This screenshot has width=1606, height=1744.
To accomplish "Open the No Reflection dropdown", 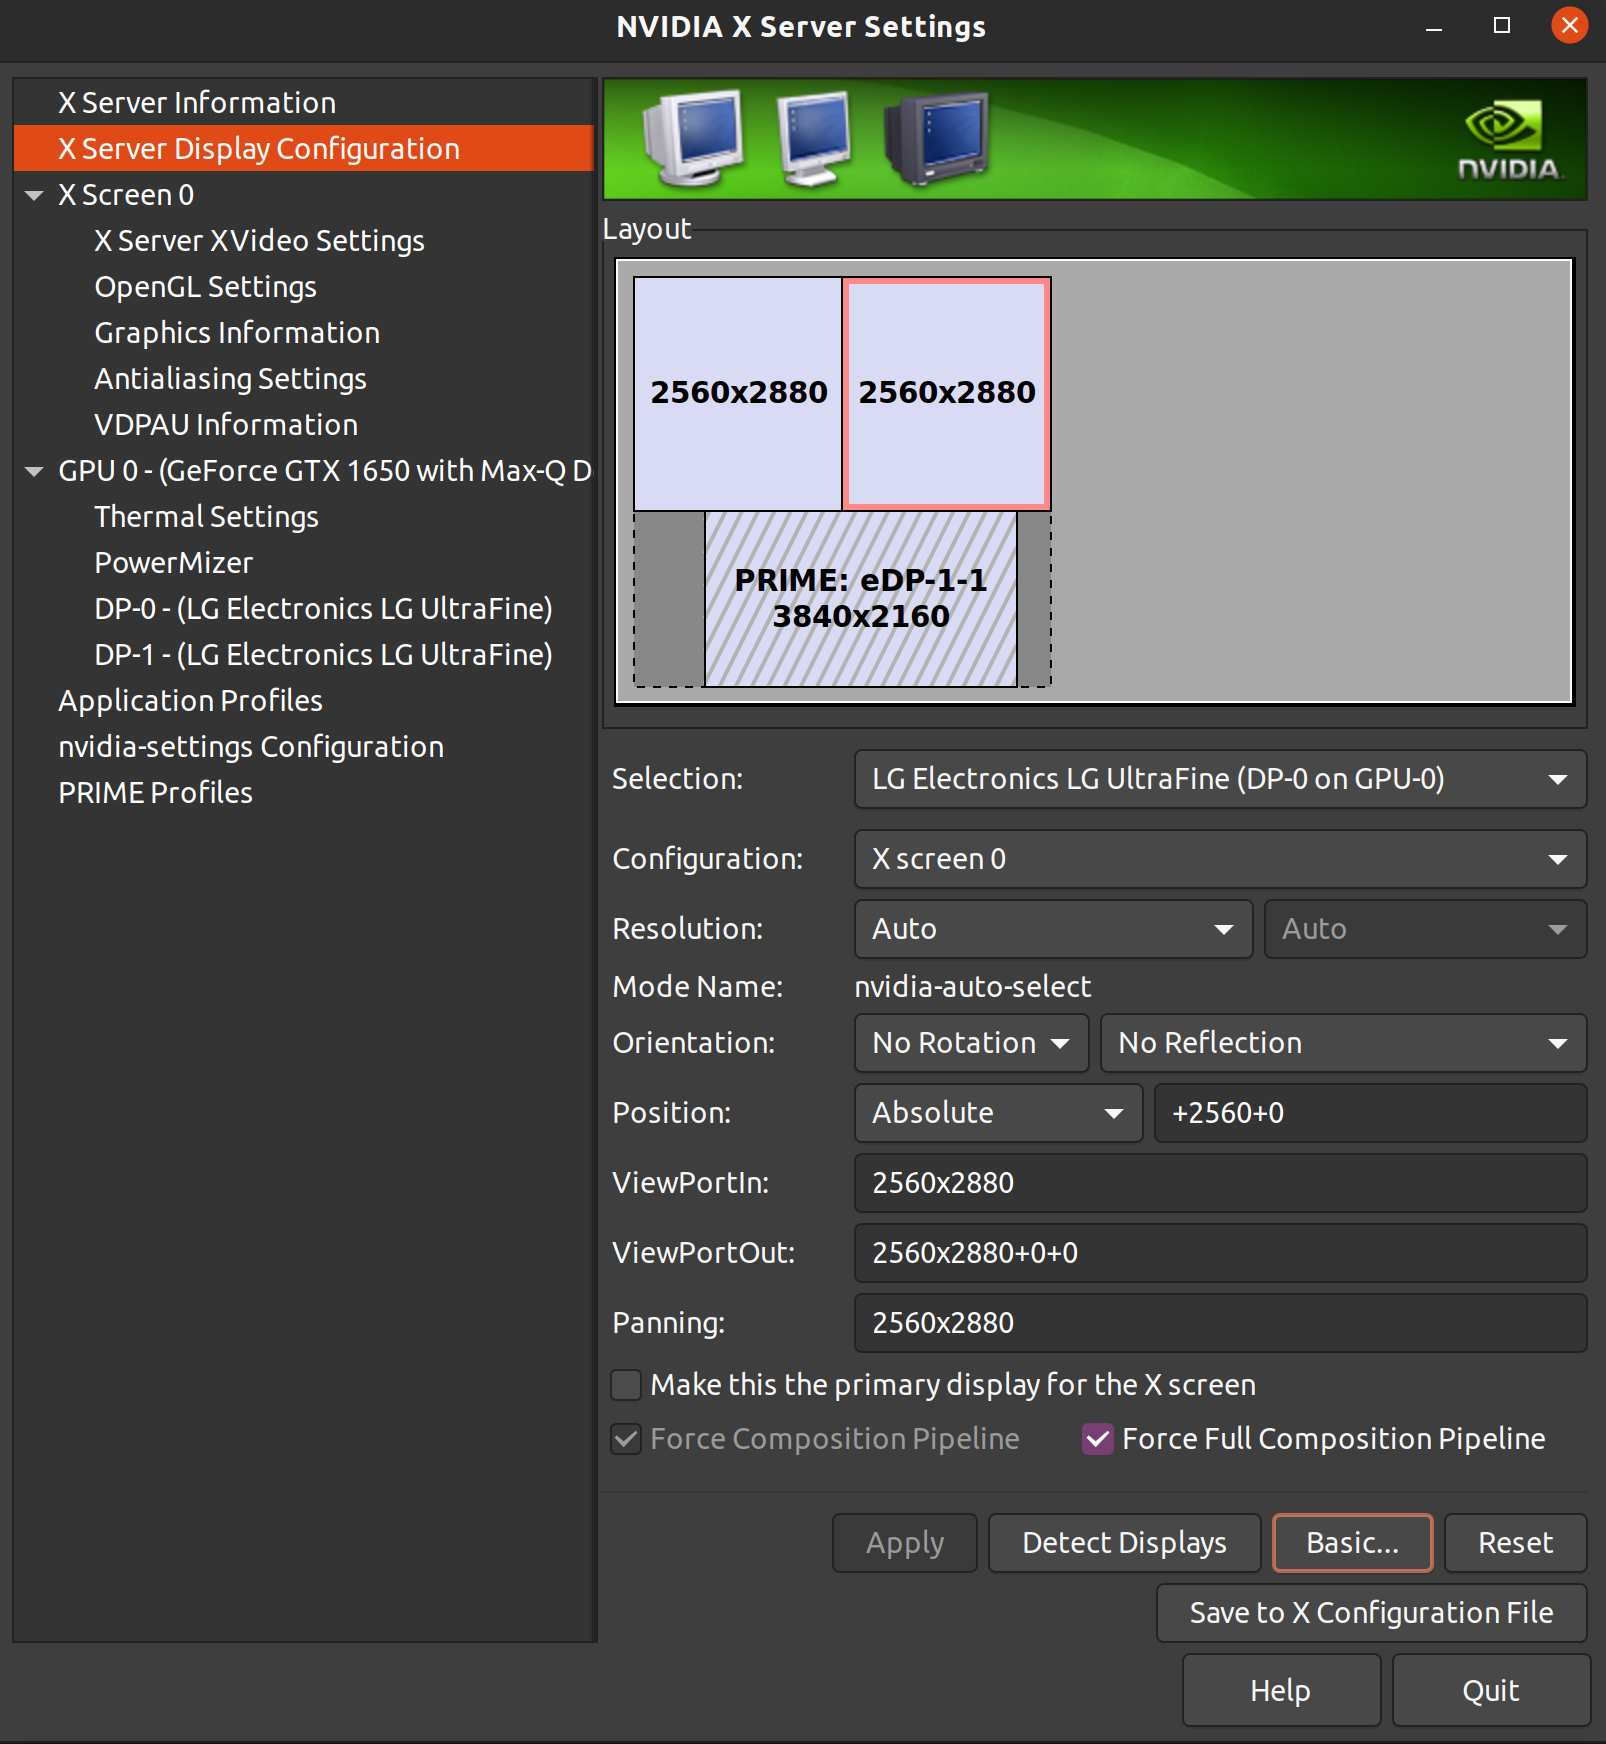I will [x=1343, y=1043].
